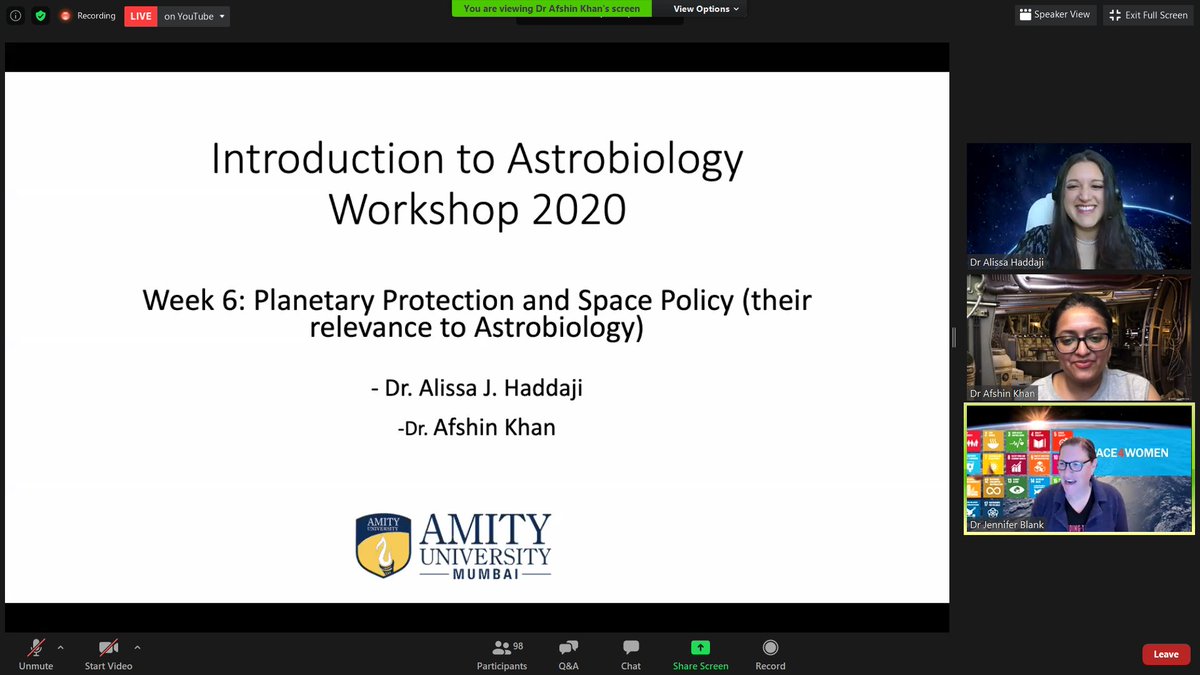Expand audio options arrow next to Unmute
Image resolution: width=1200 pixels, height=675 pixels.
pos(61,647)
